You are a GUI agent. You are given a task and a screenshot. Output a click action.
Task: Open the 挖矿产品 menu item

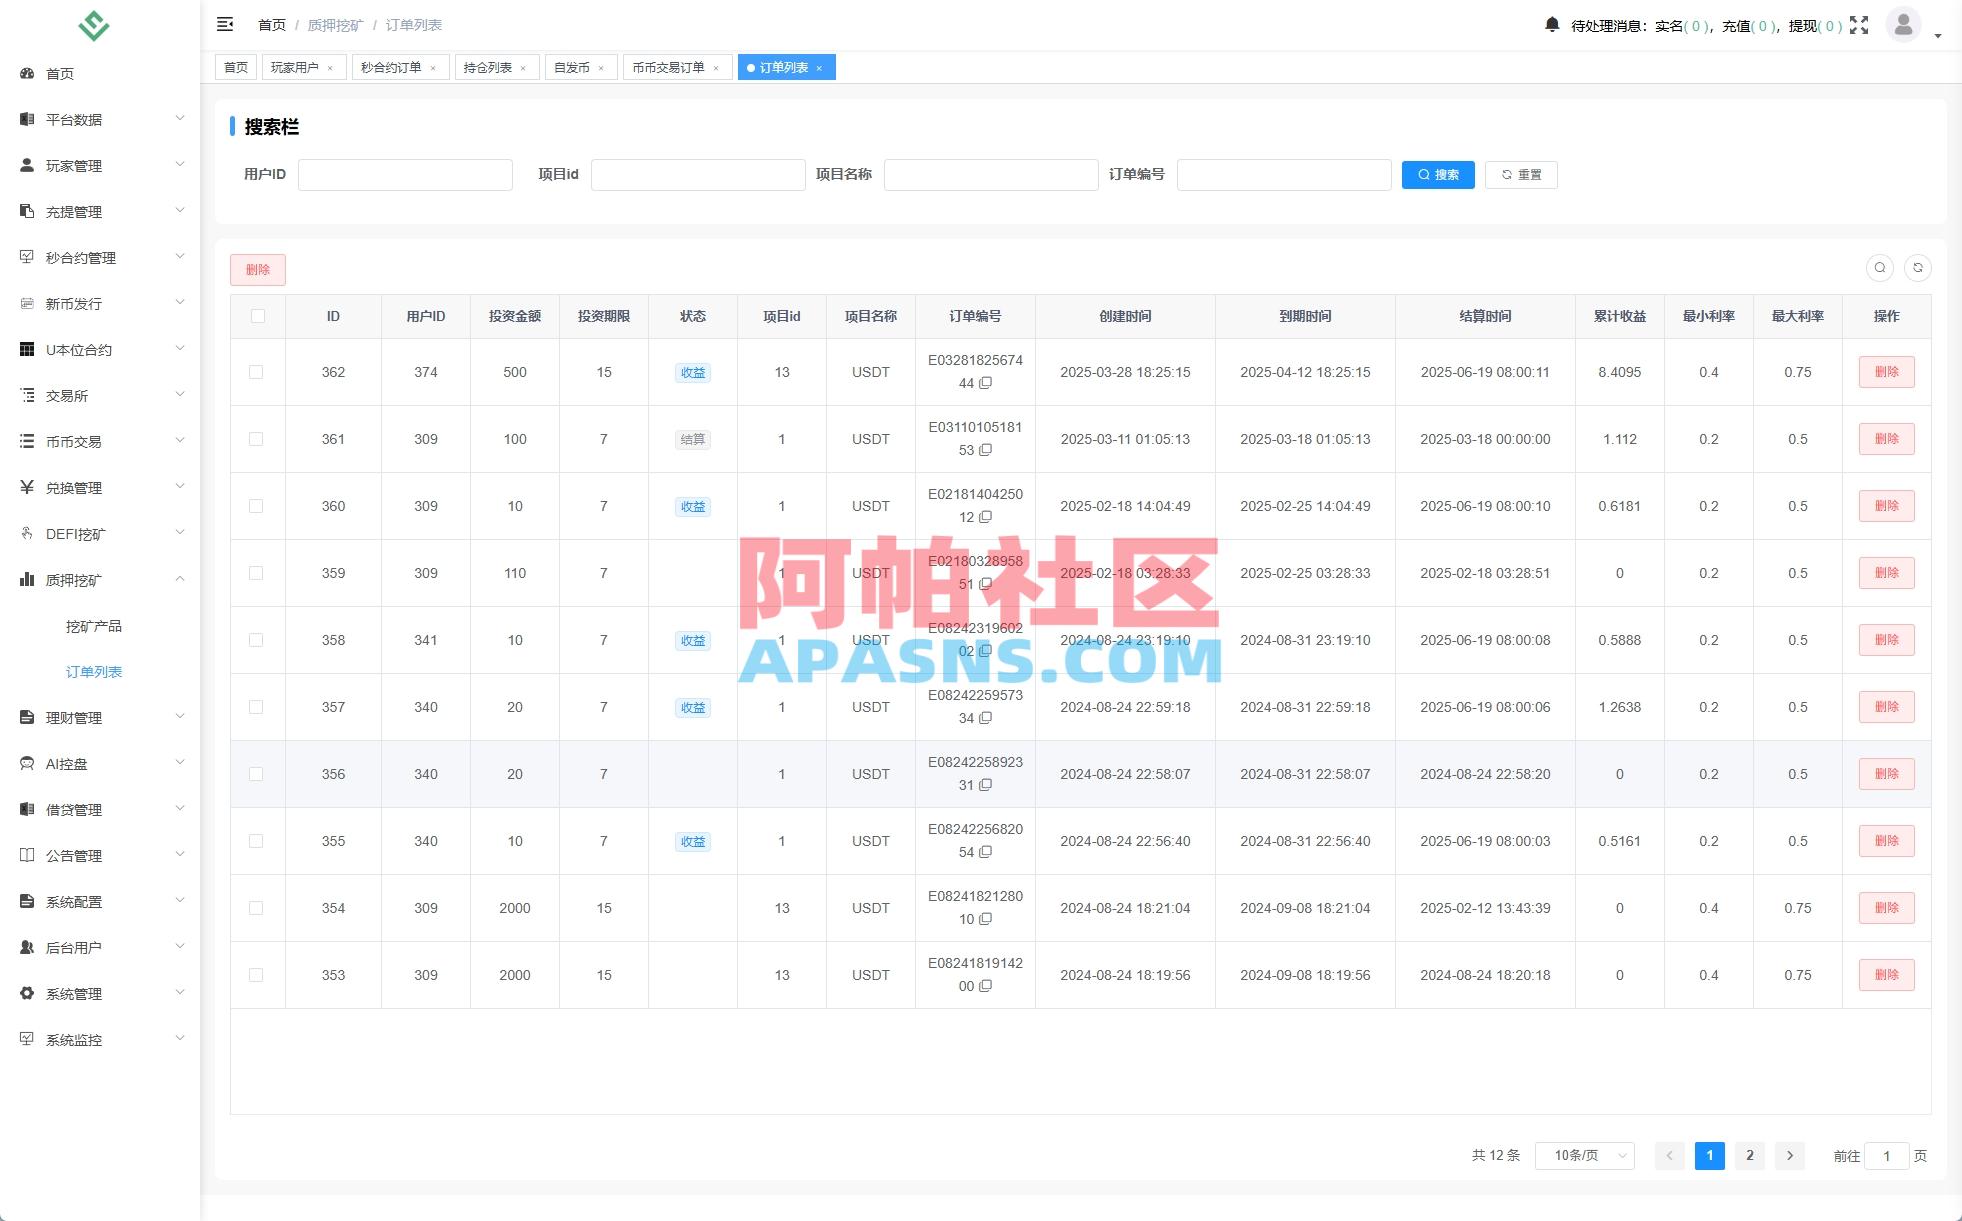tap(91, 625)
